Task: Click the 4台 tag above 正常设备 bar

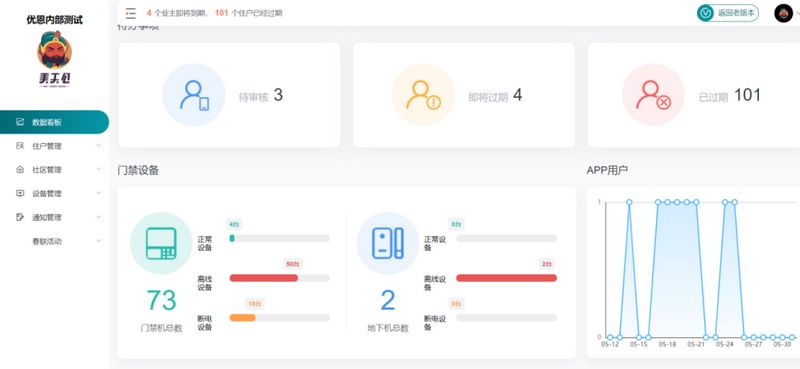Action: 235,224
